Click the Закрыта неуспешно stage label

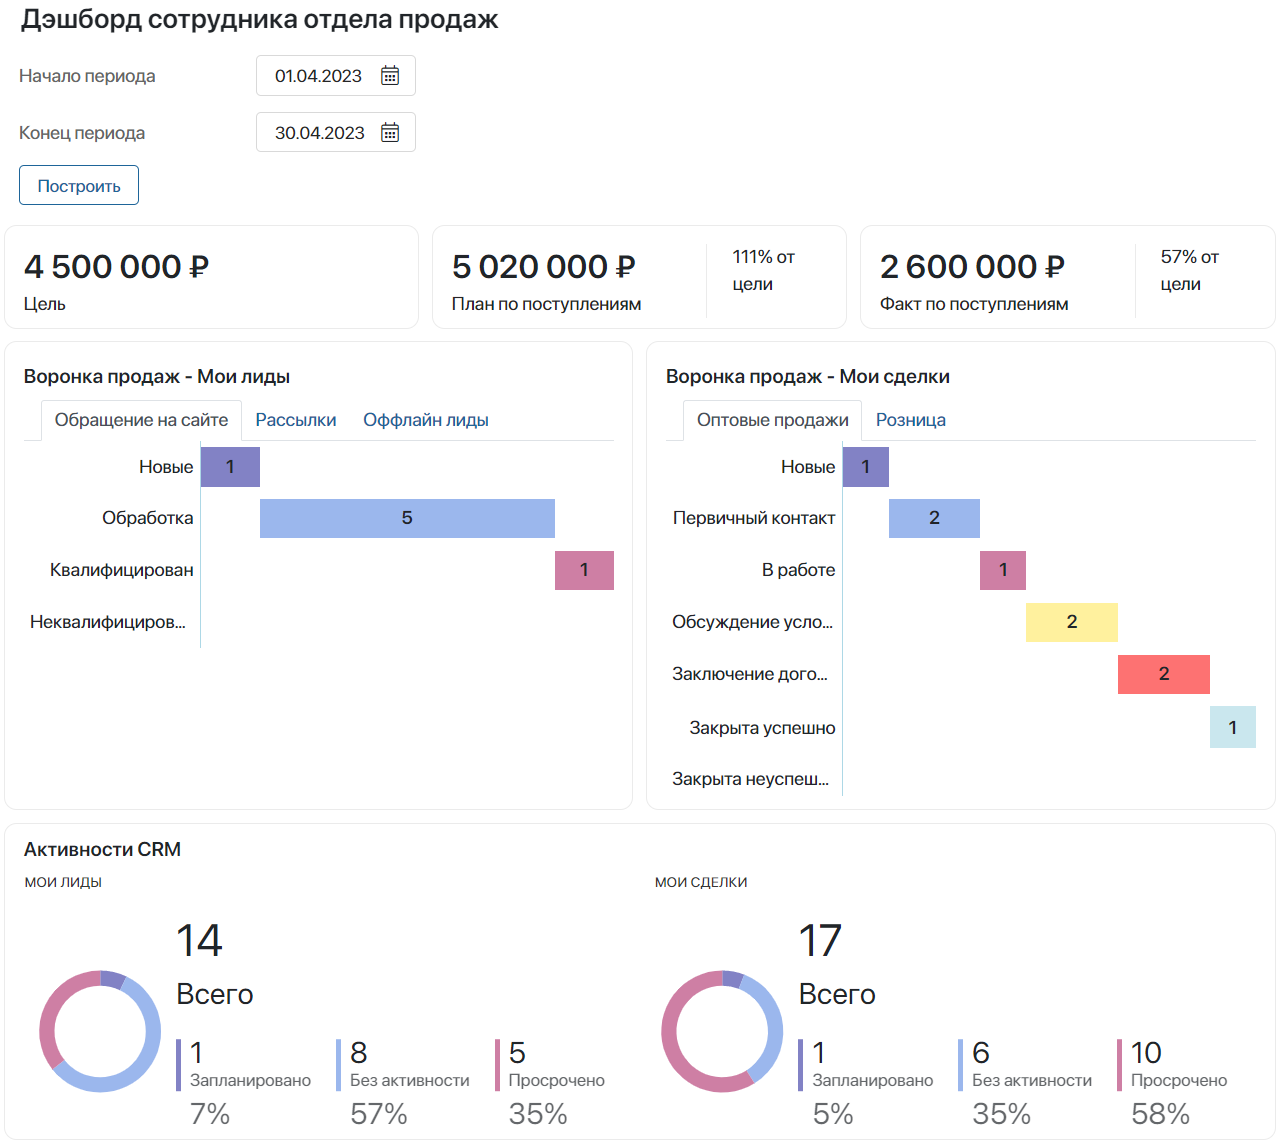[x=750, y=779]
